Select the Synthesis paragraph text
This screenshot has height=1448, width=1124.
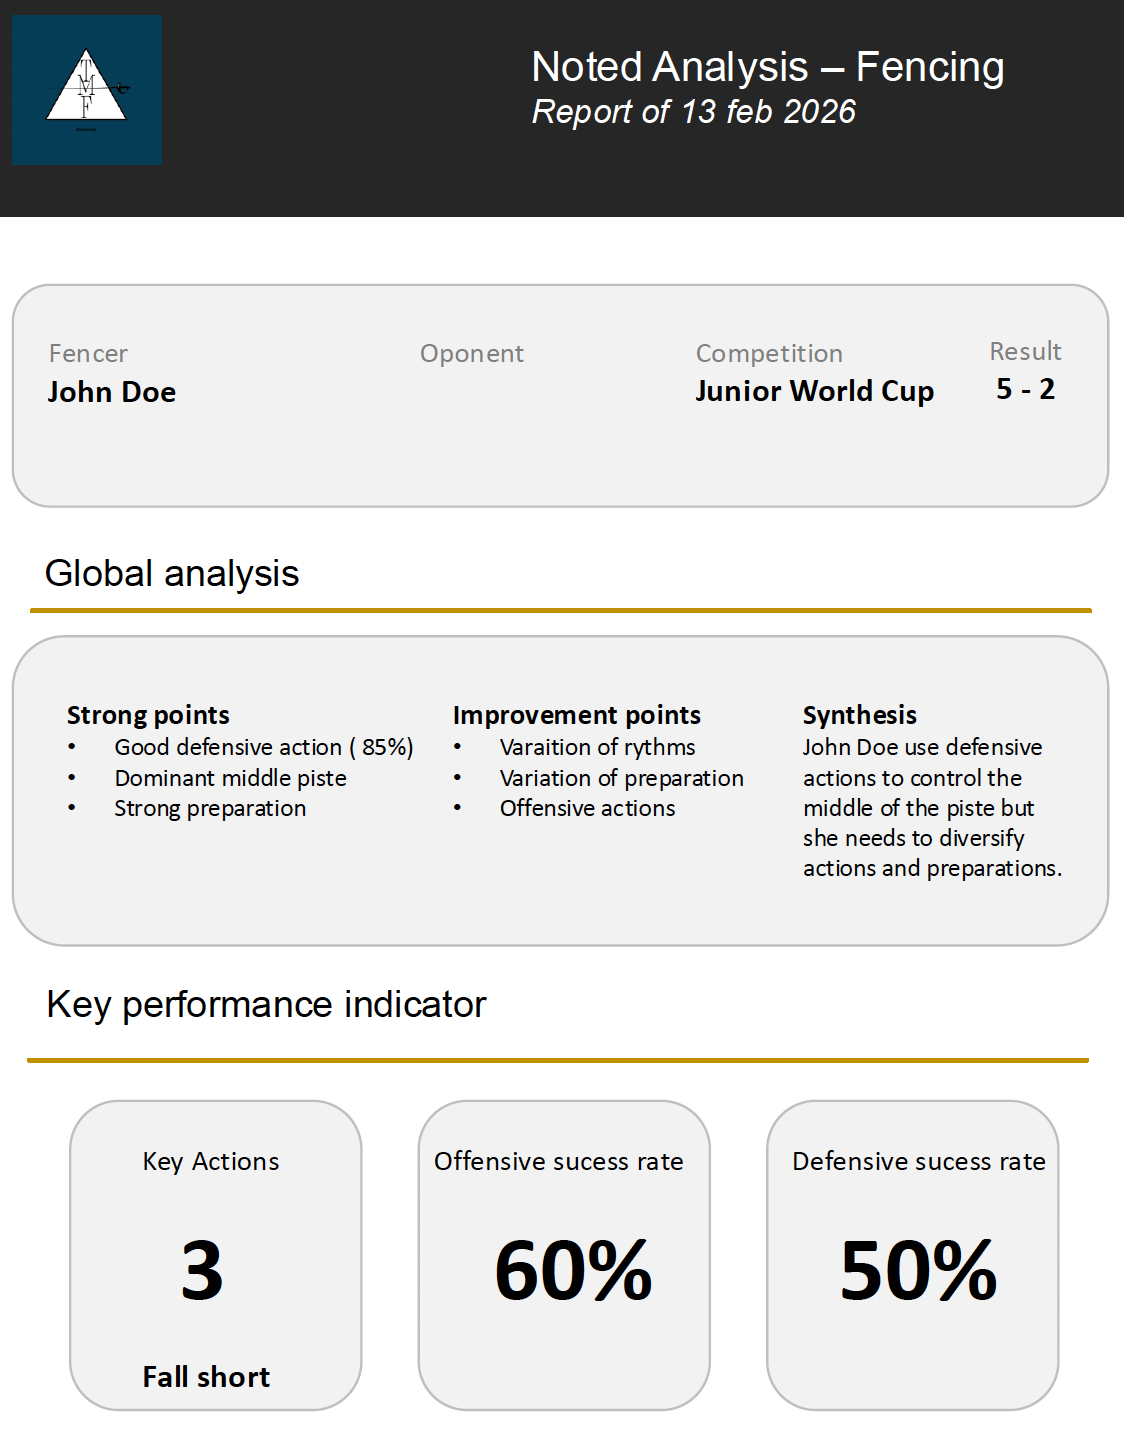coord(930,808)
